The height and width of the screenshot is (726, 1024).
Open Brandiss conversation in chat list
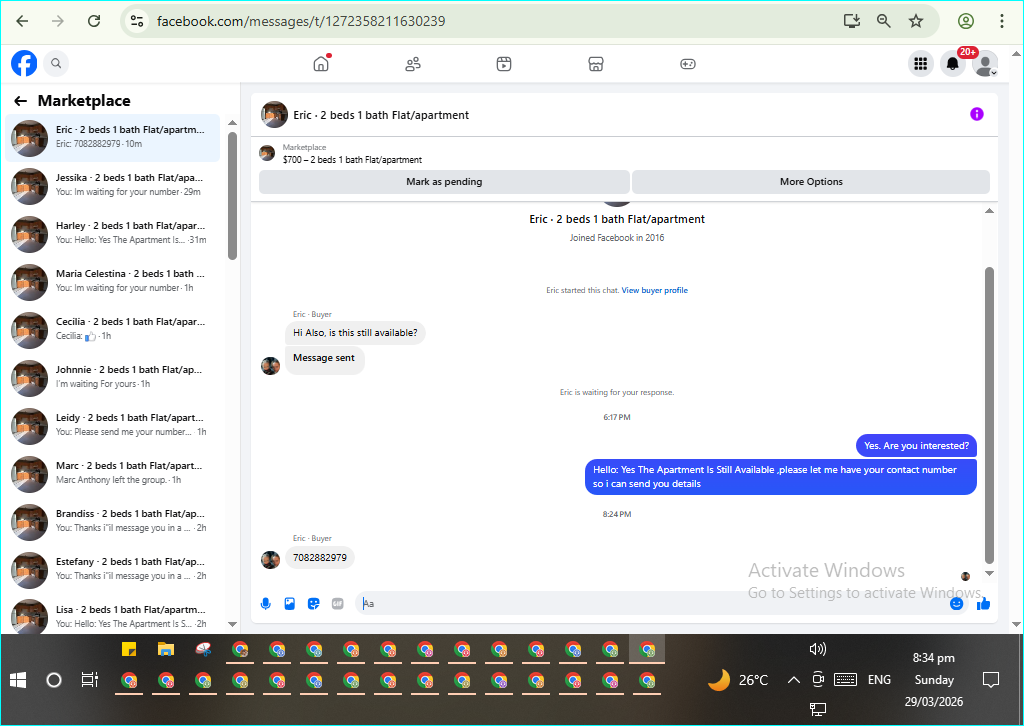[112, 522]
